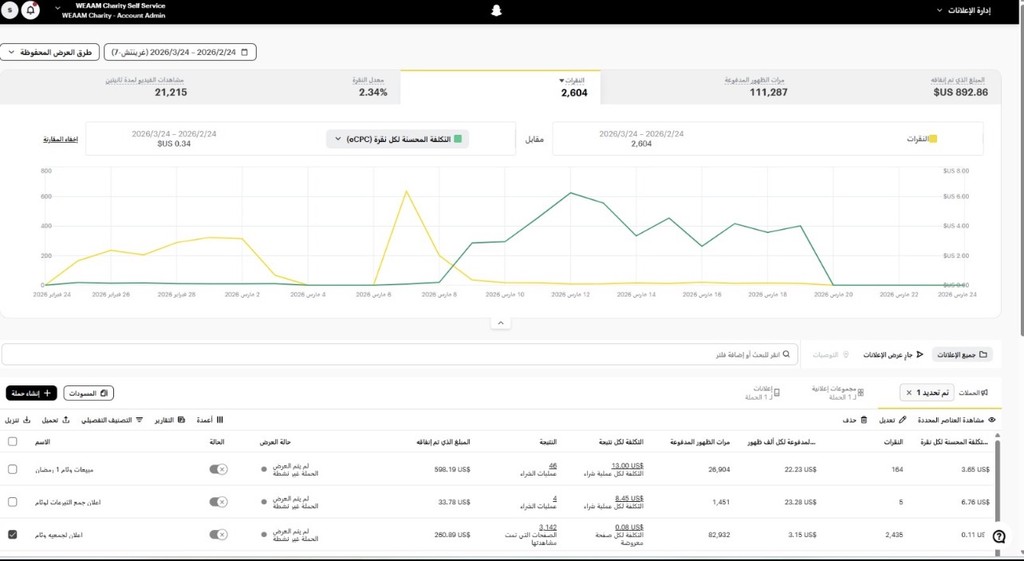Toggle status switch for مبيعات وئام 1 رمضان
Screen dimensions: 1024x561
coord(218,469)
